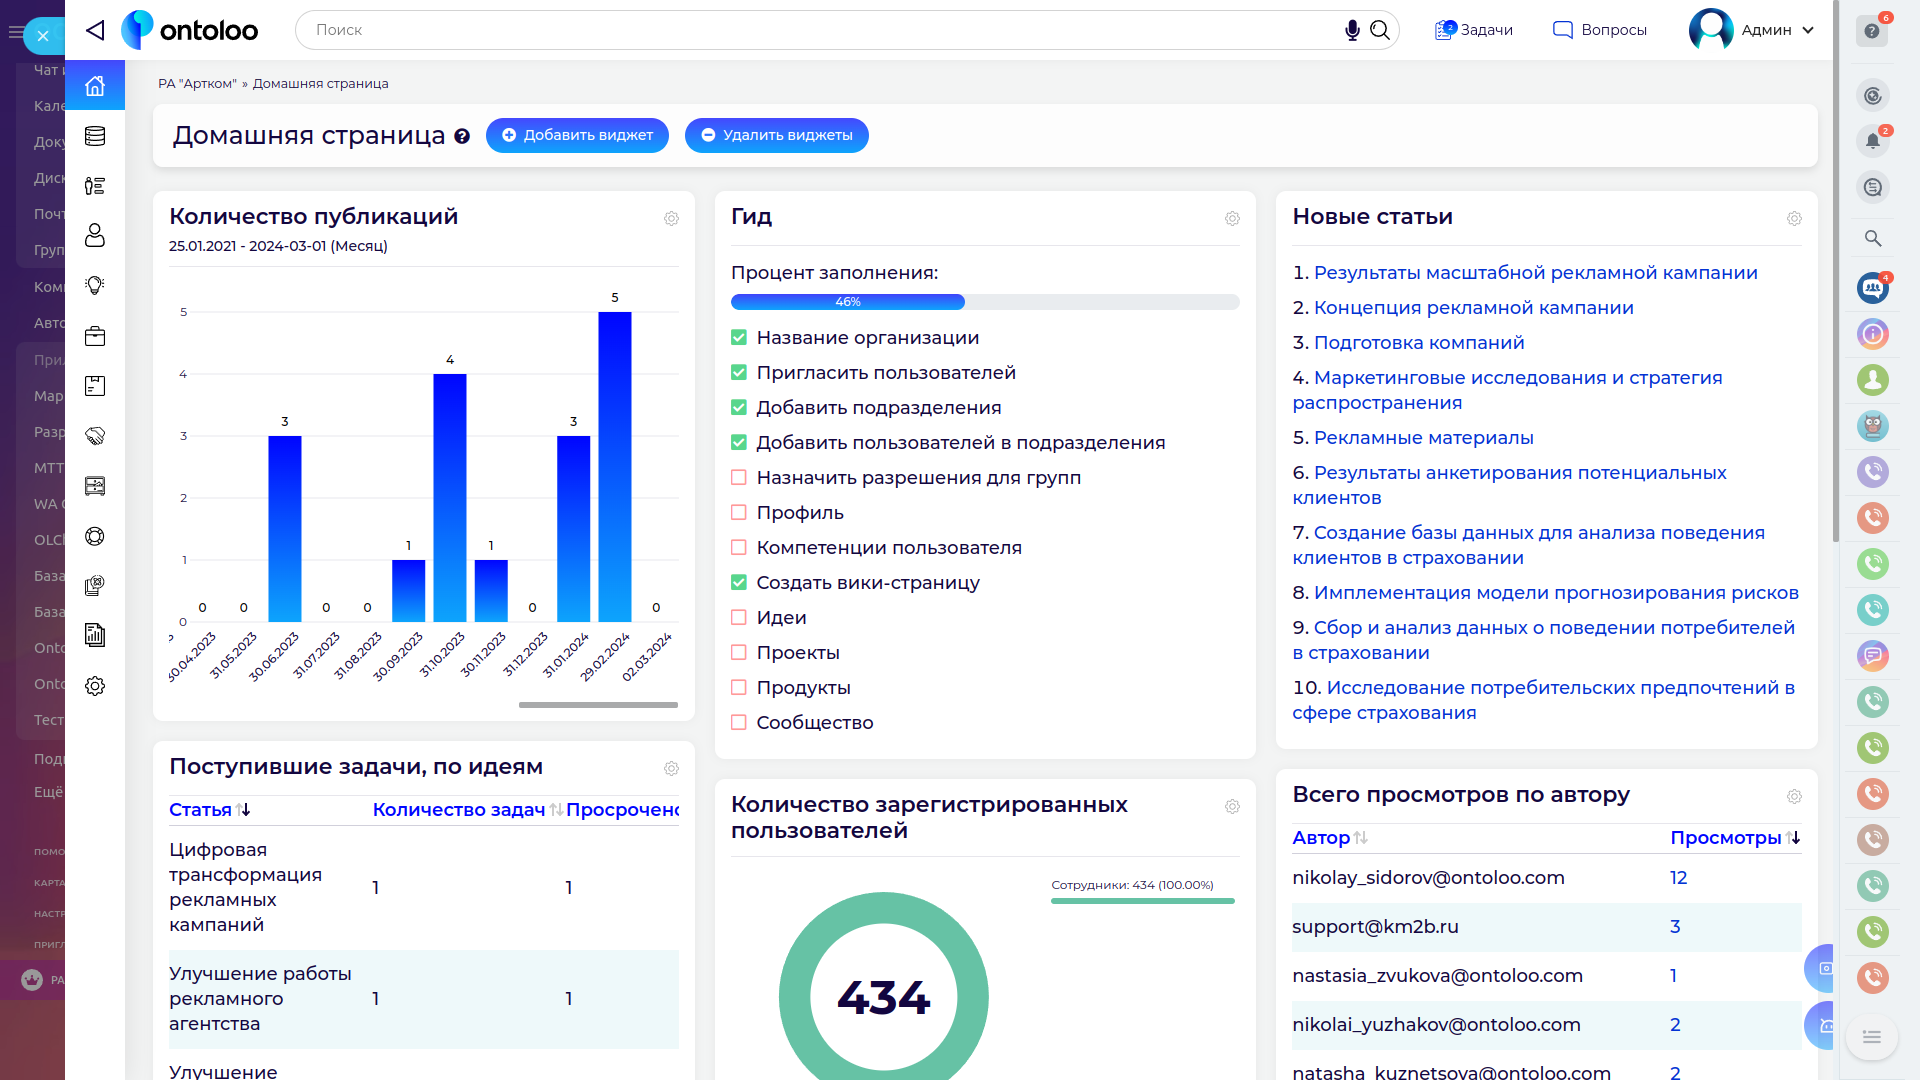Image resolution: width=1920 pixels, height=1080 pixels.
Task: Open the Задачи menu item
Action: pos(1474,30)
